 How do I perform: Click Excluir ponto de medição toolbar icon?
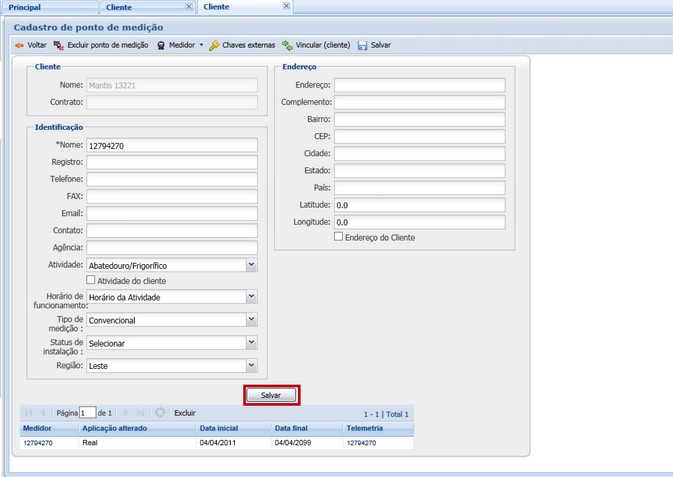pyautogui.click(x=59, y=45)
